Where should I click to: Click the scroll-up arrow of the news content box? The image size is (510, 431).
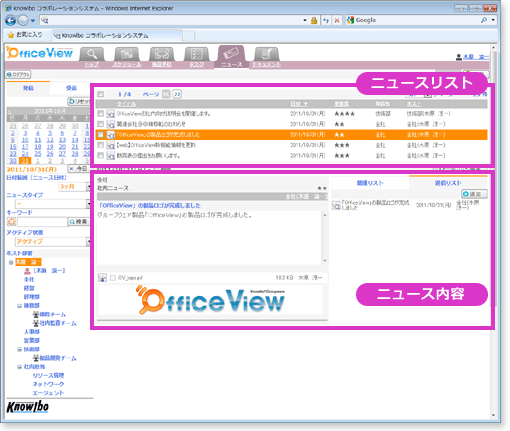tap(325, 215)
